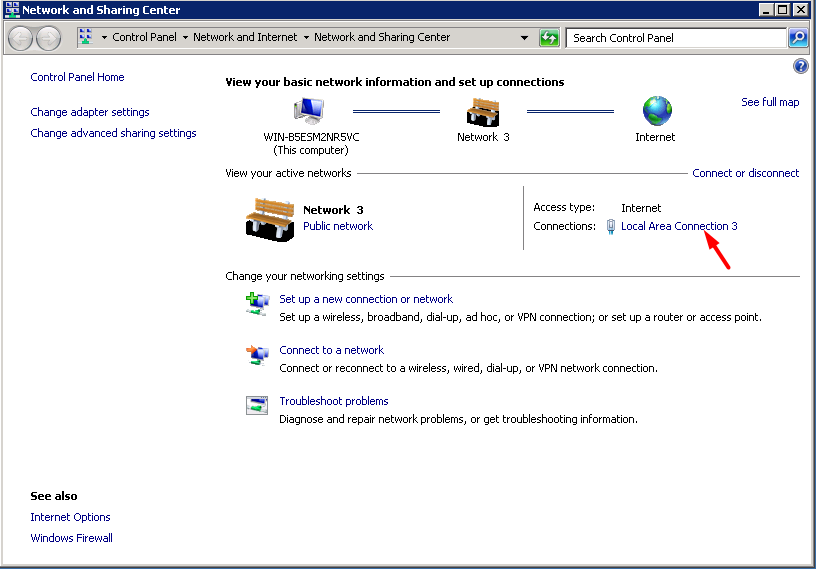Open Change adapter settings

point(90,112)
